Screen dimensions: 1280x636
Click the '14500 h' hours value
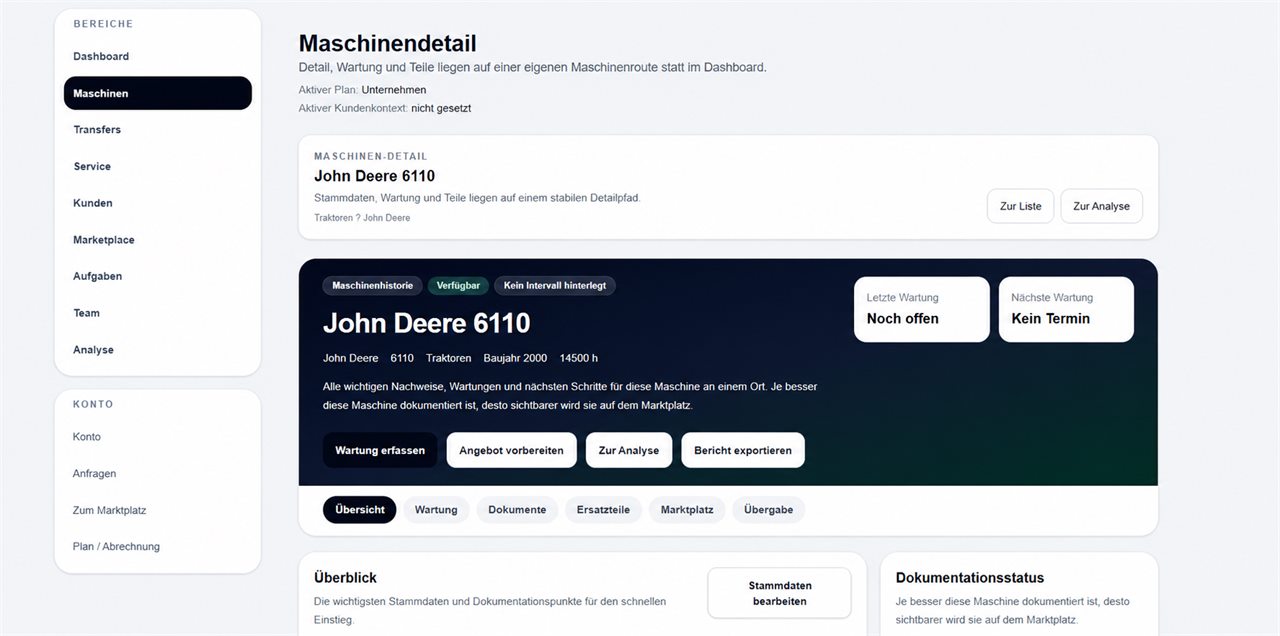(579, 358)
